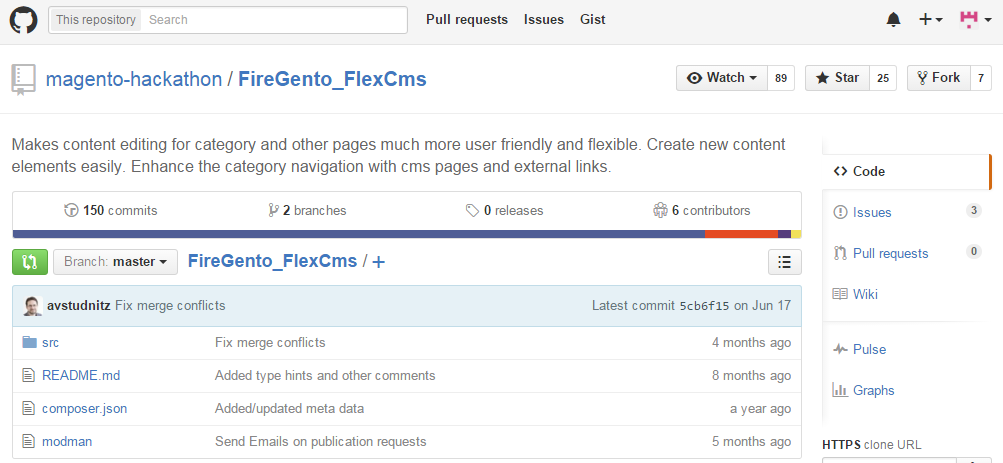Expand the Branch: master dropdown
The height and width of the screenshot is (463, 1003).
point(115,262)
